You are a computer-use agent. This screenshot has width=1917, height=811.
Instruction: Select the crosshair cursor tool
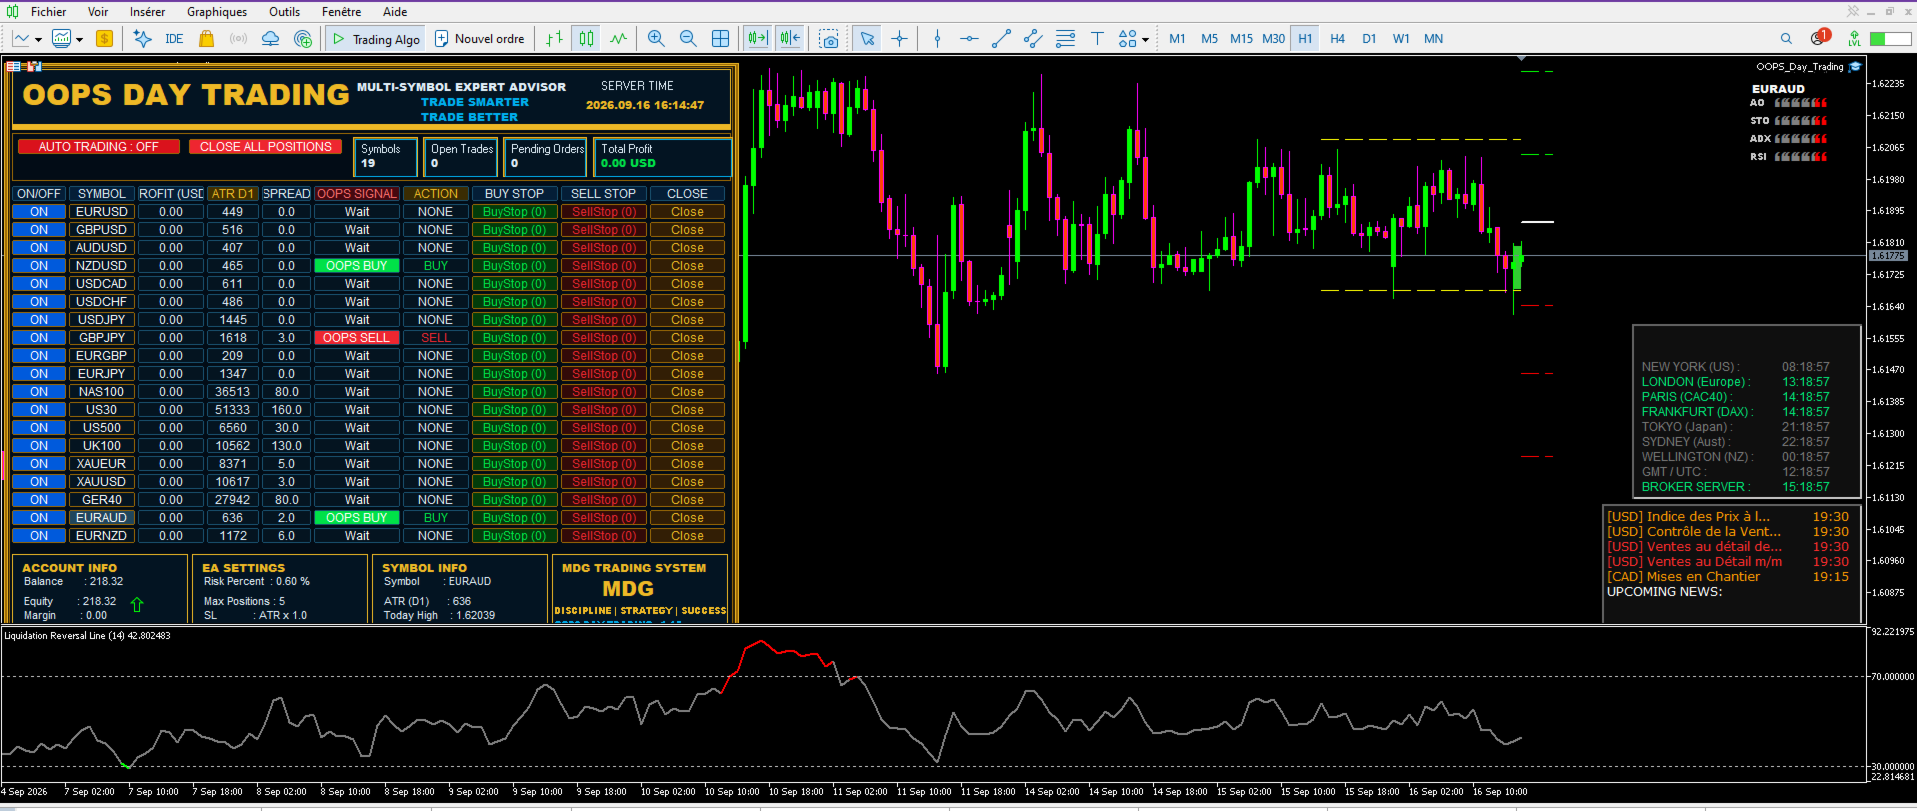click(900, 39)
